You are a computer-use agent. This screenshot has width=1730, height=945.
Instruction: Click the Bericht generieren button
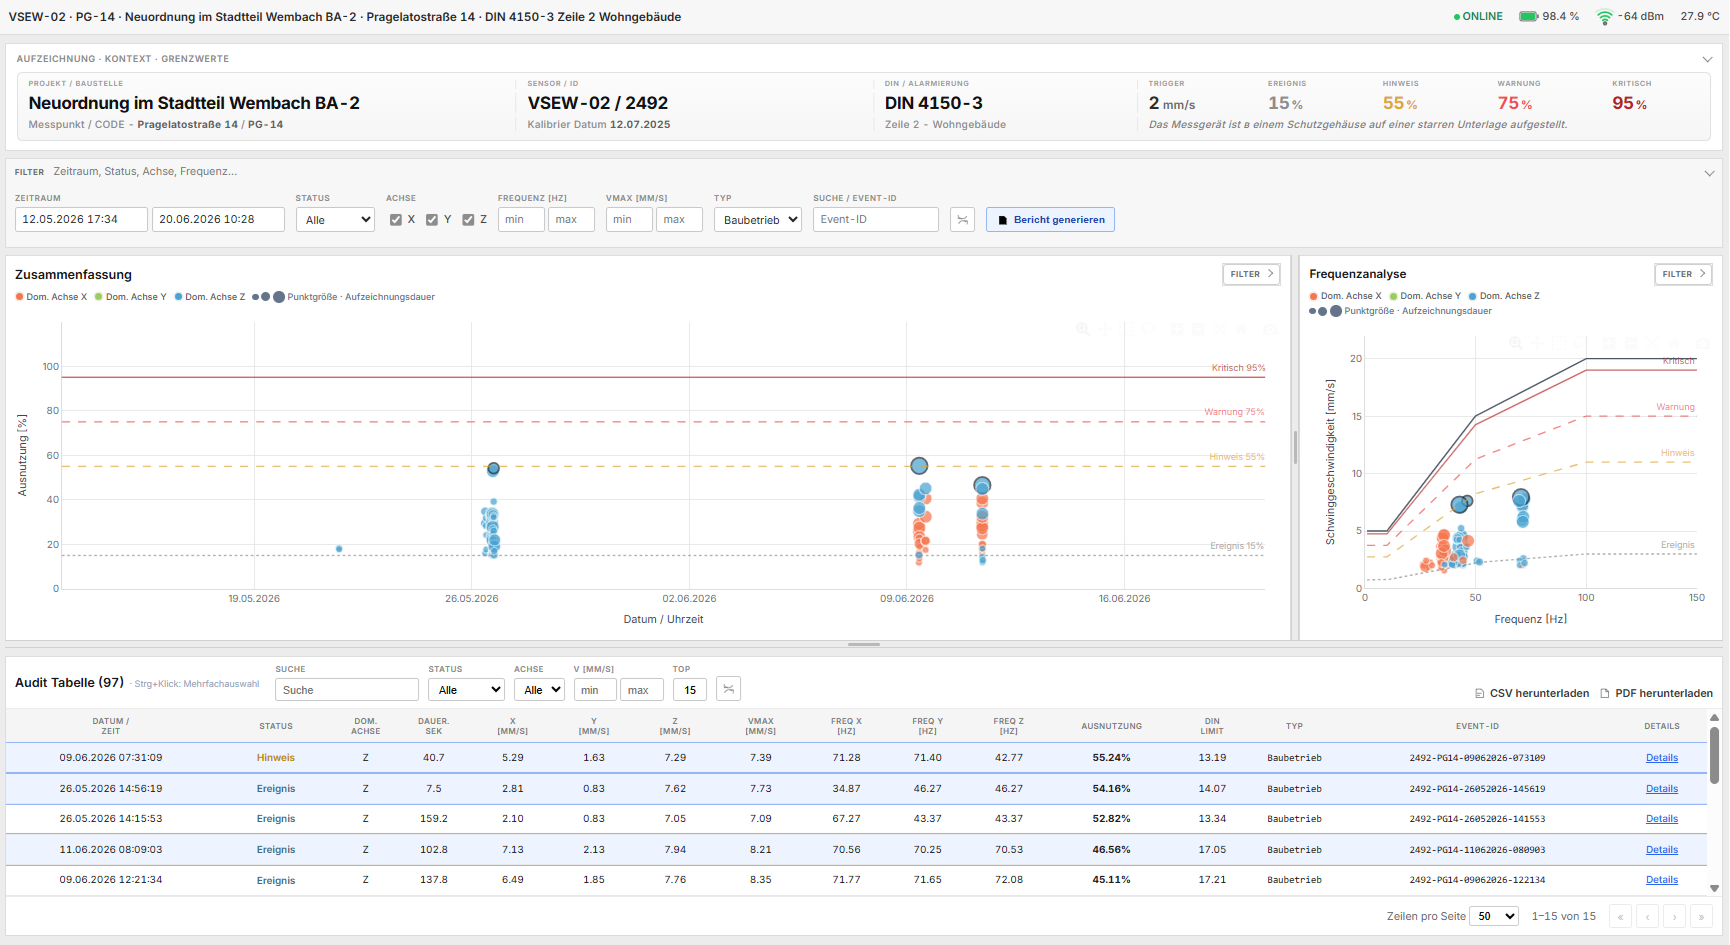(x=1050, y=220)
